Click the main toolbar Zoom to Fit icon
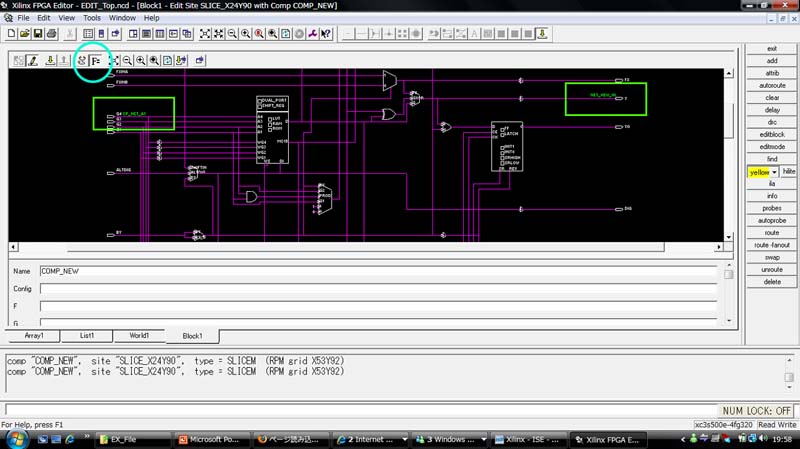Viewport: 800px width, 449px height. (205, 34)
